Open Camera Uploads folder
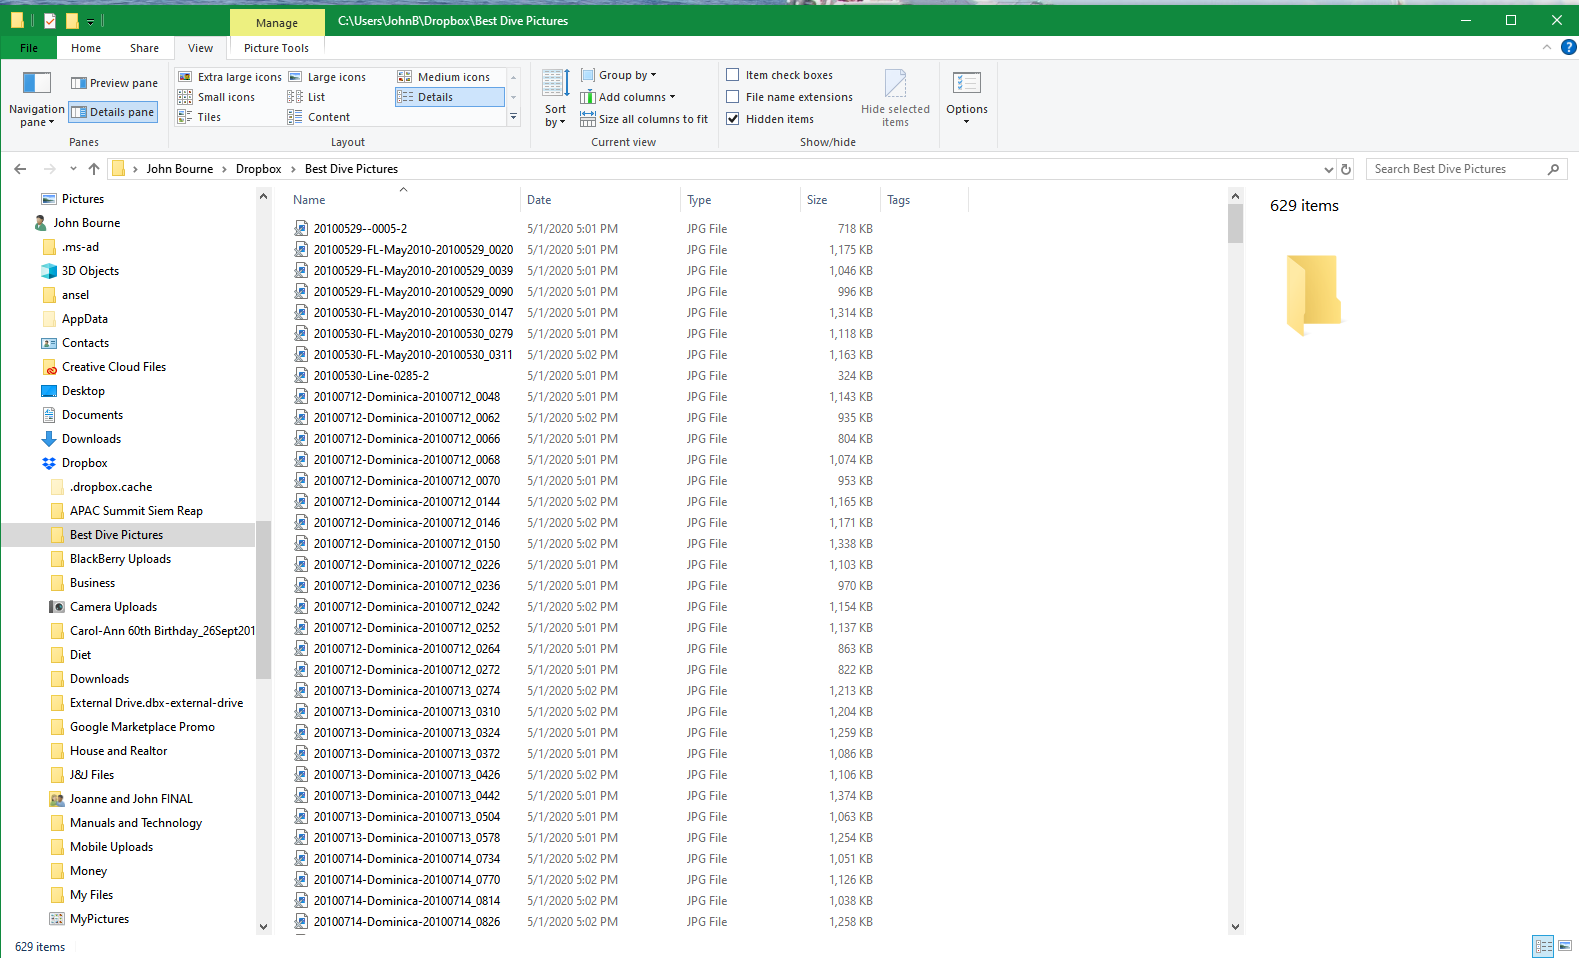Image resolution: width=1579 pixels, height=958 pixels. point(113,607)
